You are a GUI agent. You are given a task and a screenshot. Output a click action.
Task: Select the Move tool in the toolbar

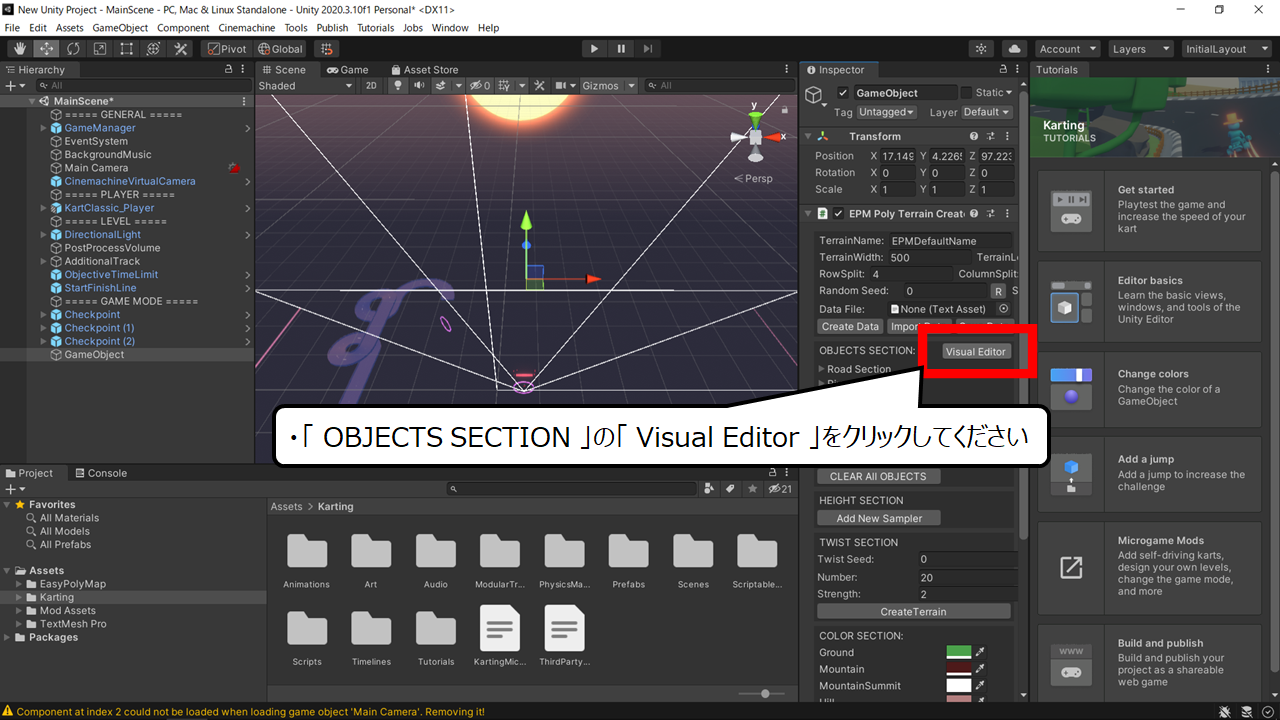(46, 49)
